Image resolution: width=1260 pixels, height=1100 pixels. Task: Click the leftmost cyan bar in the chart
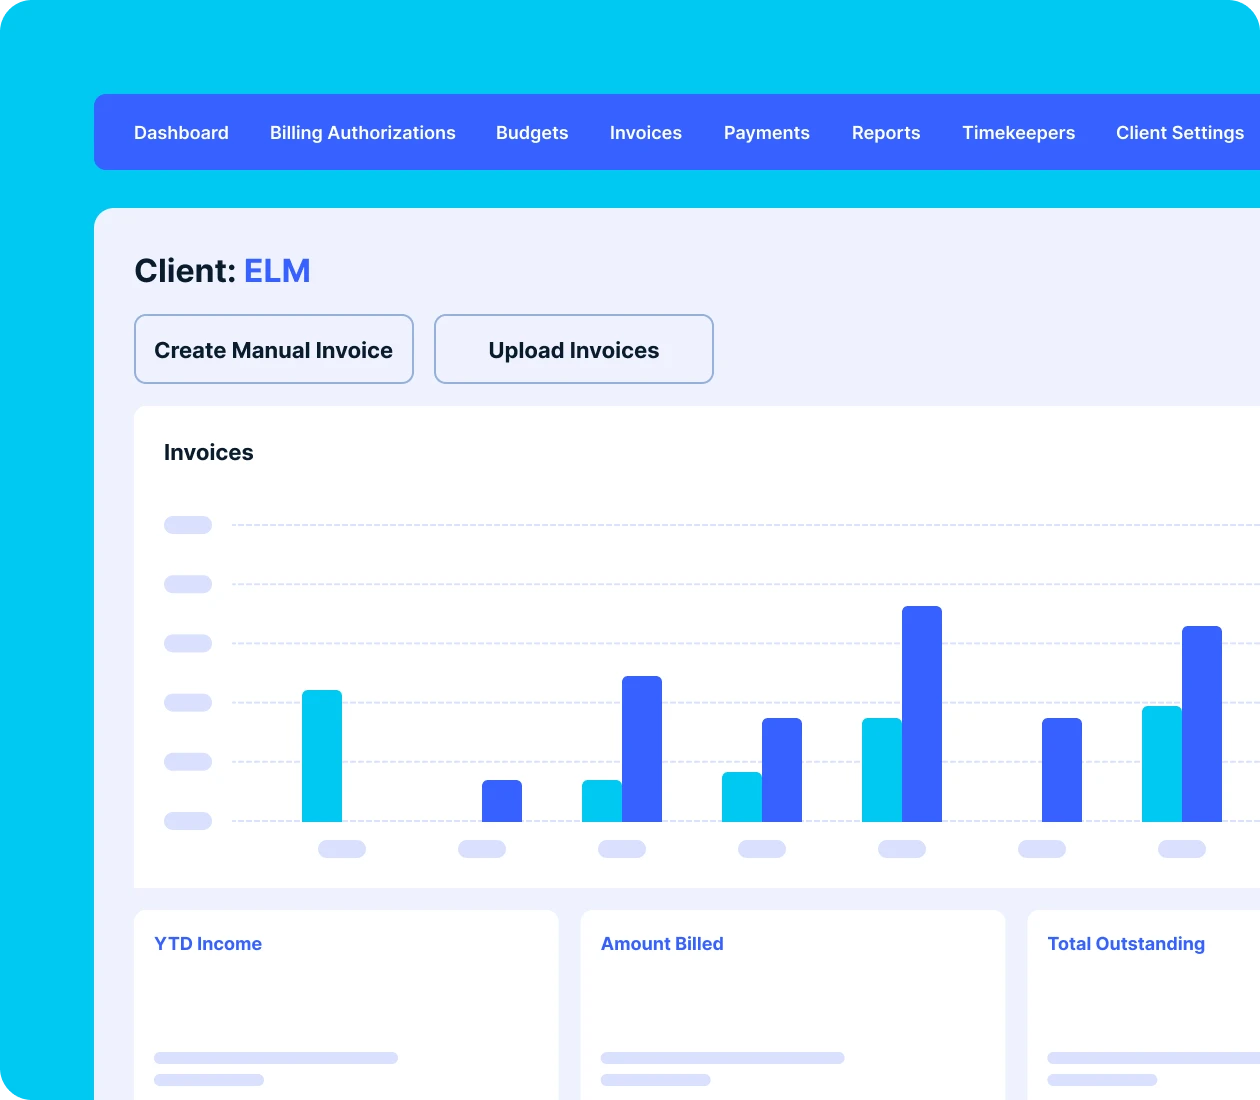coord(322,756)
